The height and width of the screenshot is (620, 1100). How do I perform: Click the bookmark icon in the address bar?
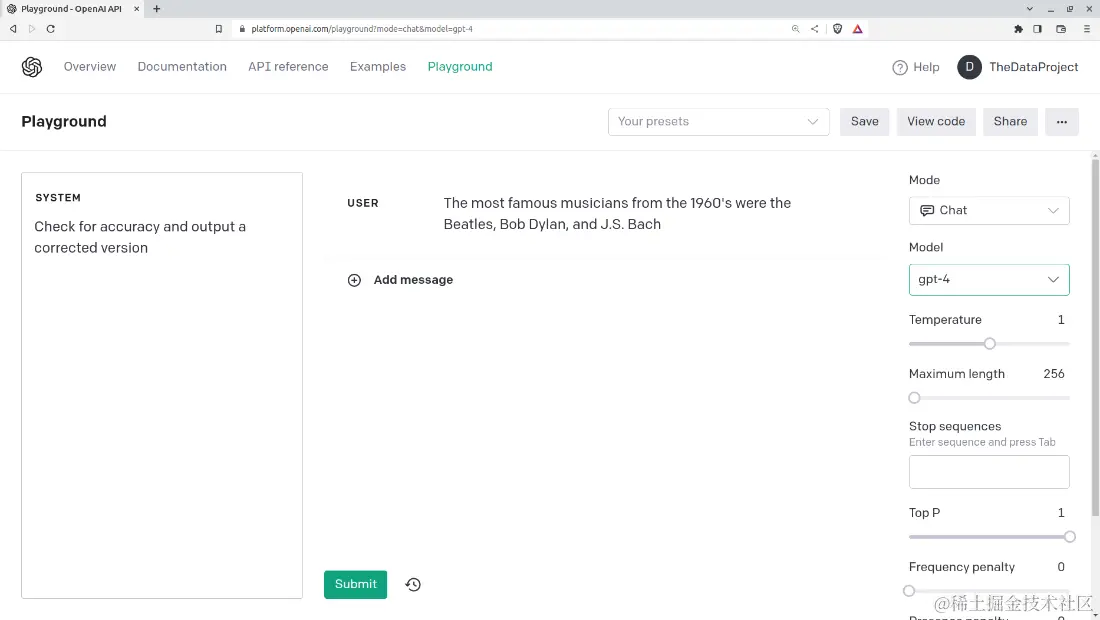pyautogui.click(x=218, y=29)
